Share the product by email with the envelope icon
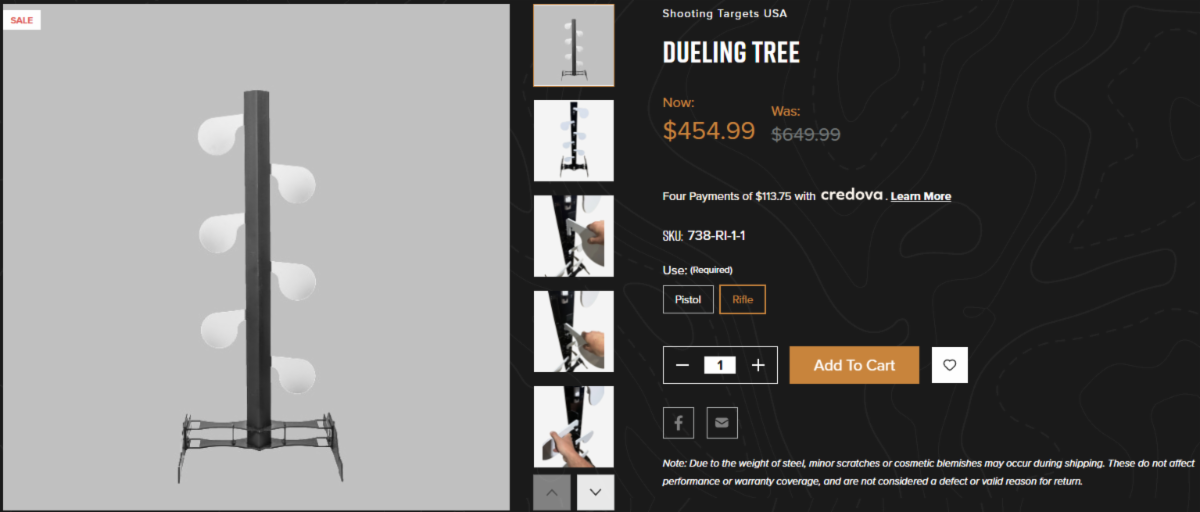 (x=722, y=422)
